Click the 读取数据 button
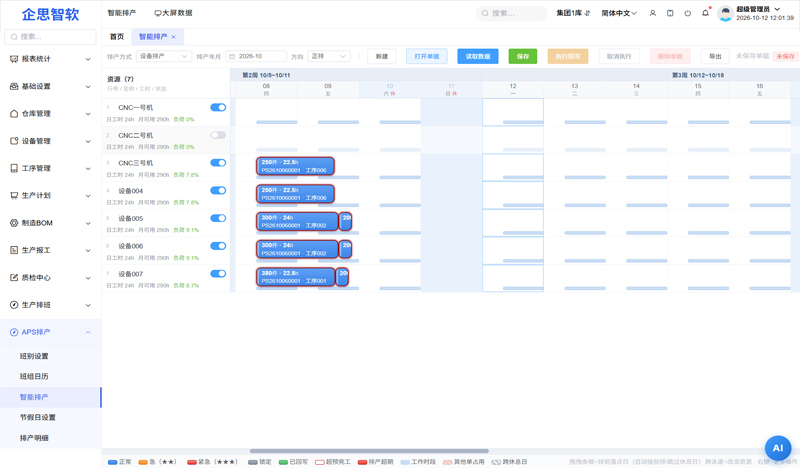This screenshot has height=470, width=800. tap(478, 56)
